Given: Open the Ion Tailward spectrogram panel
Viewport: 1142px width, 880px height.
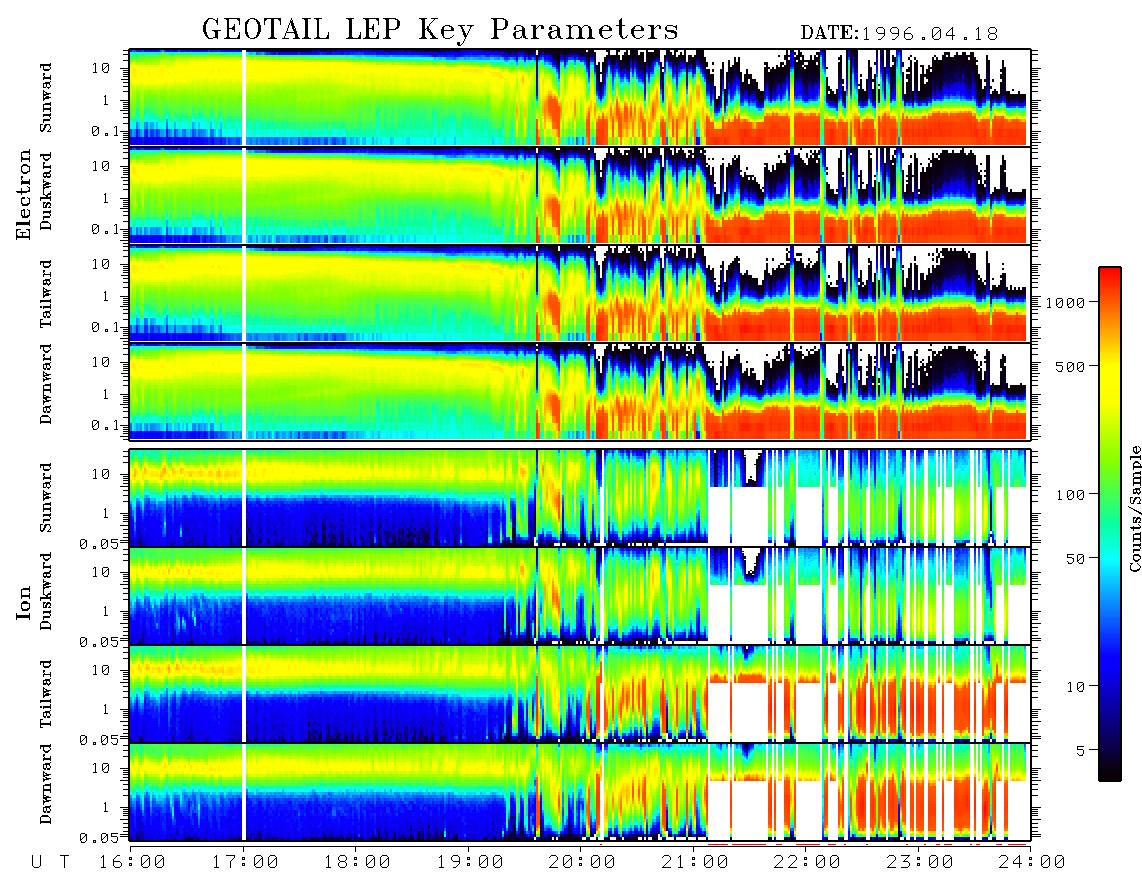Looking at the screenshot, I should pos(580,694).
